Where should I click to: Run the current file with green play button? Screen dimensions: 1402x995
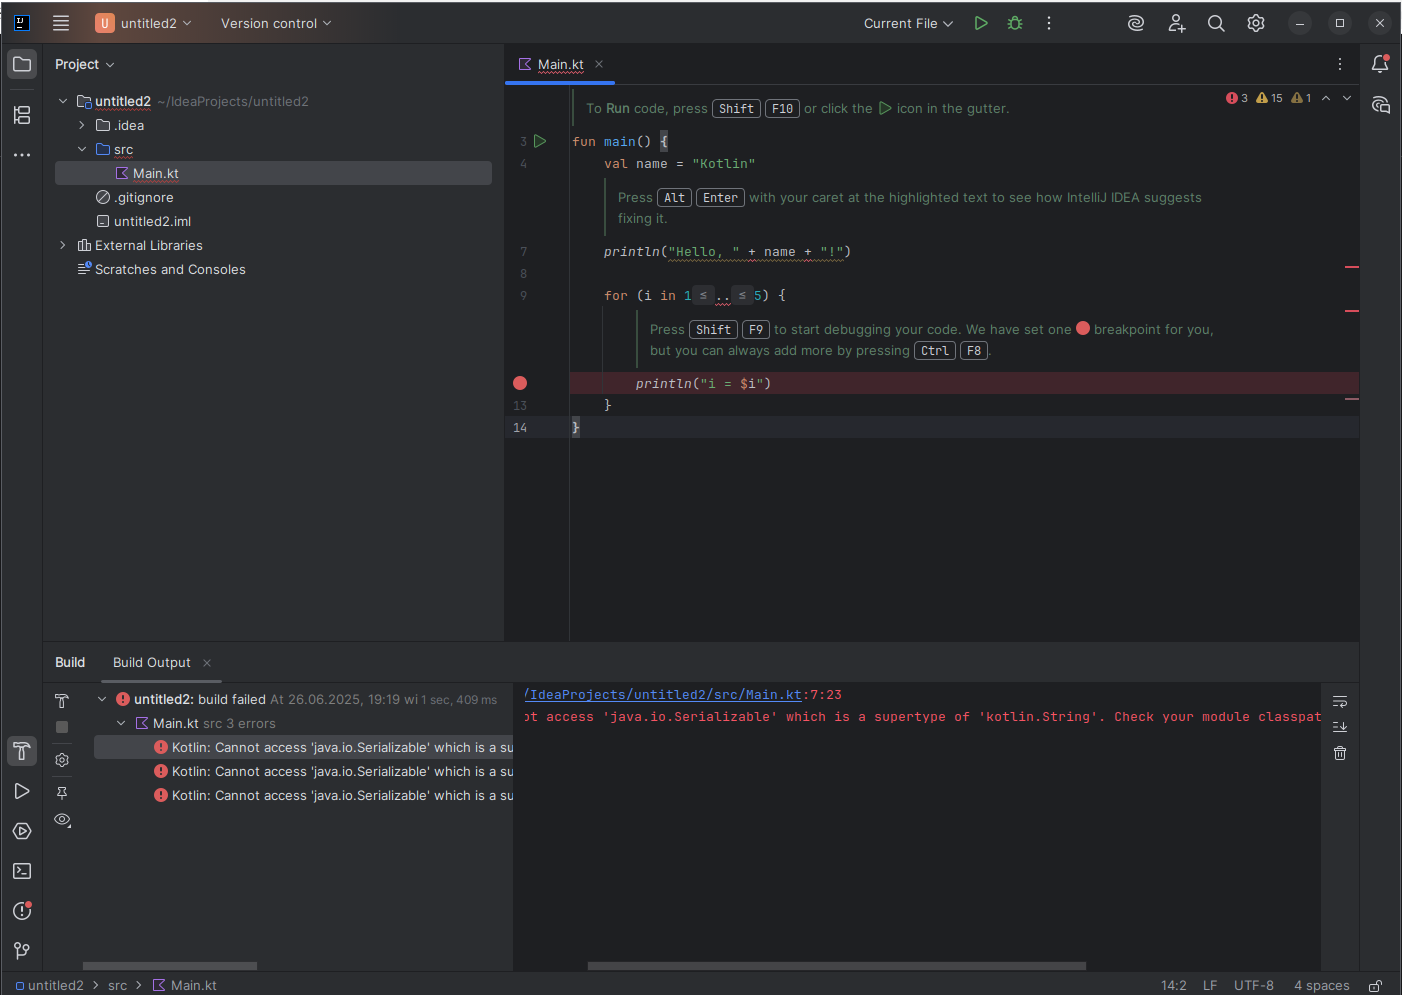pos(981,23)
